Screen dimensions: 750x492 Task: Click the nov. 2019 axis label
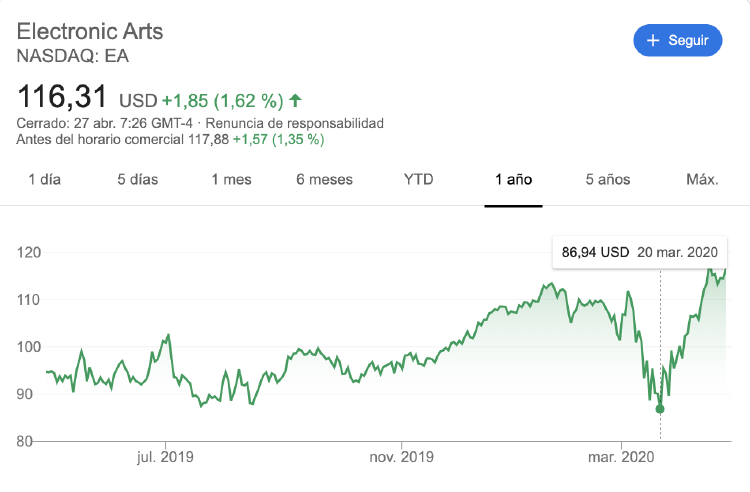click(x=401, y=457)
